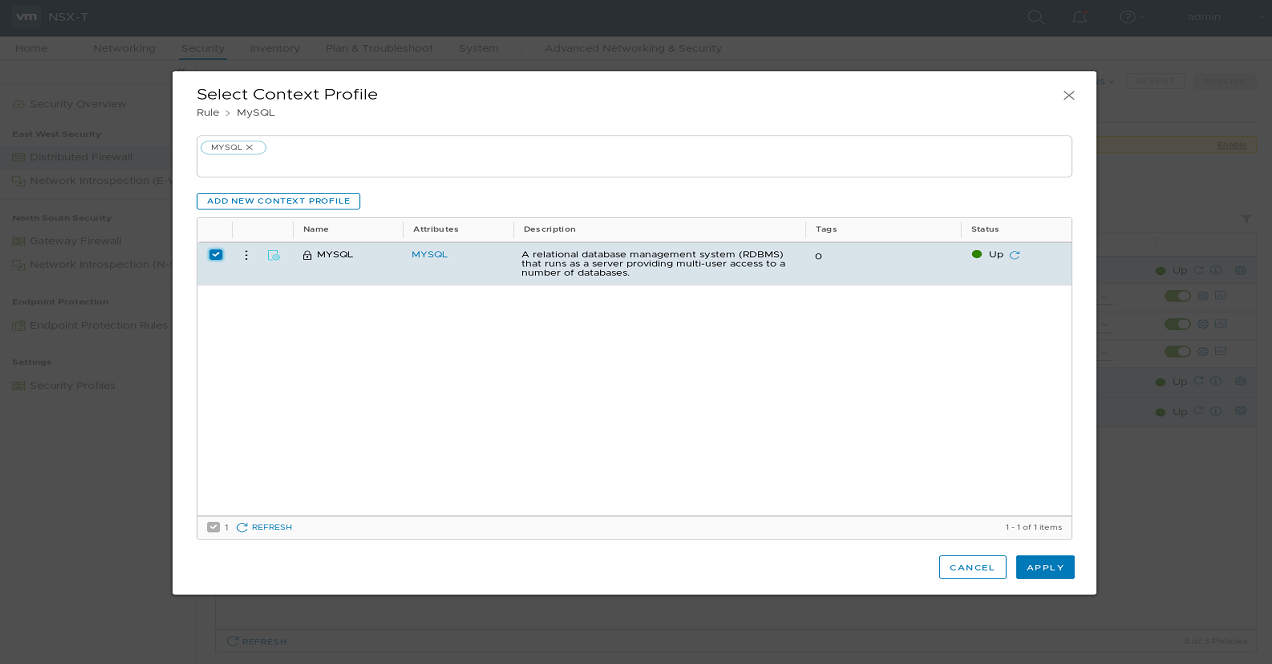The height and width of the screenshot is (664, 1272).
Task: Select the Security tab
Action: click(203, 48)
